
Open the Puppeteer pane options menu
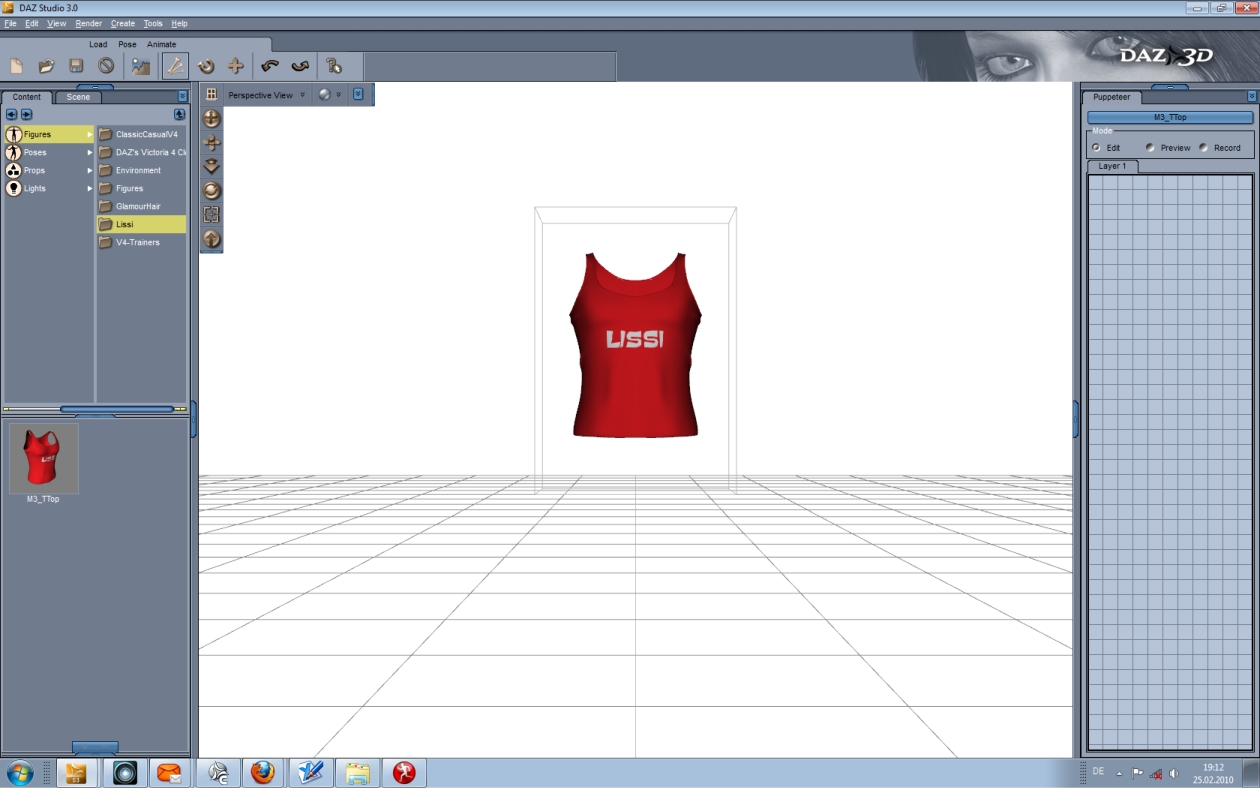pyautogui.click(x=1252, y=96)
